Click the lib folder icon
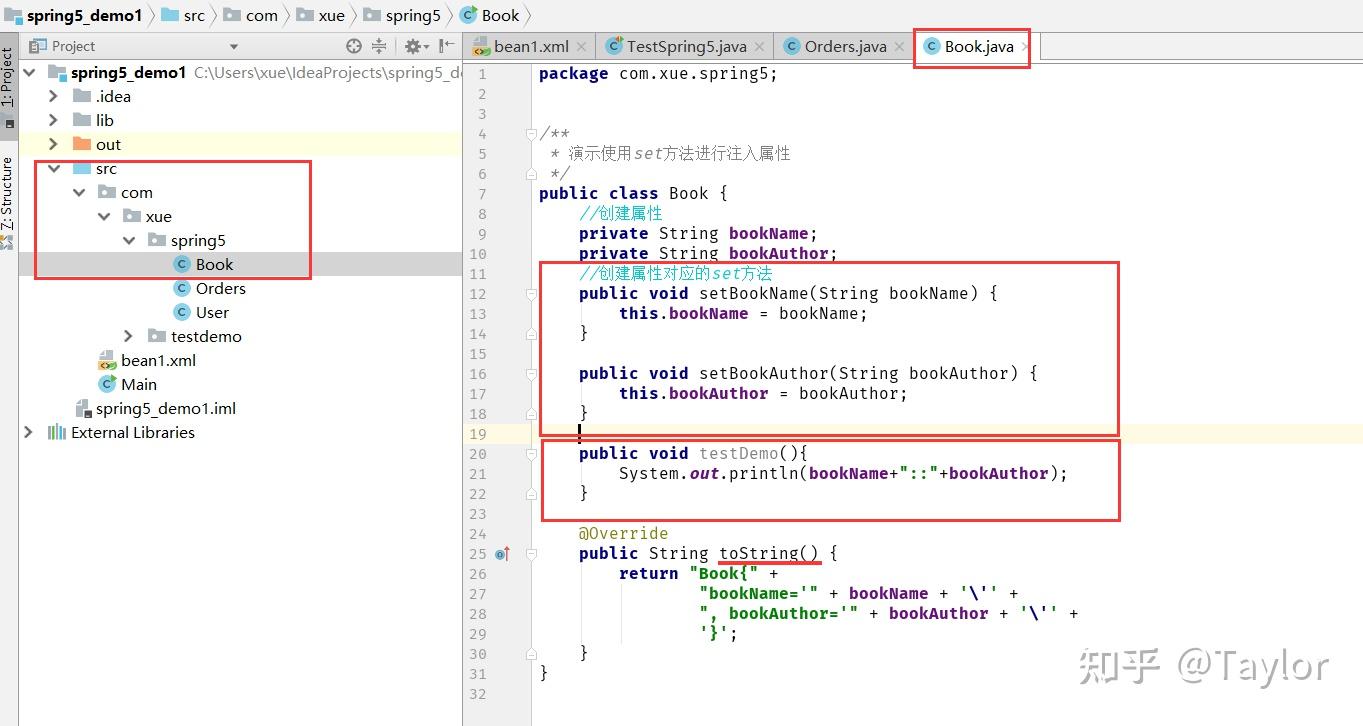Image resolution: width=1363 pixels, height=726 pixels. pos(82,120)
